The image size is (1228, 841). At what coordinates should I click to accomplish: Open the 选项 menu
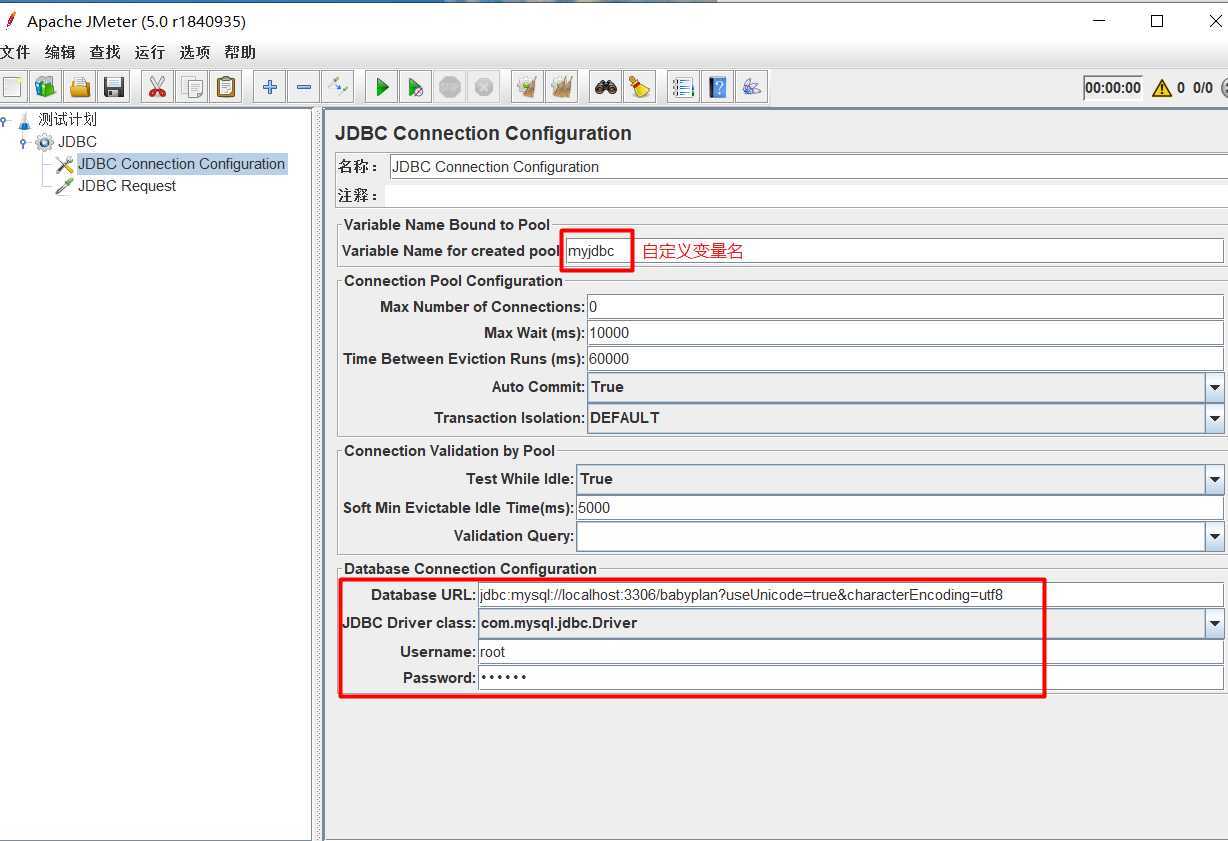(x=195, y=52)
